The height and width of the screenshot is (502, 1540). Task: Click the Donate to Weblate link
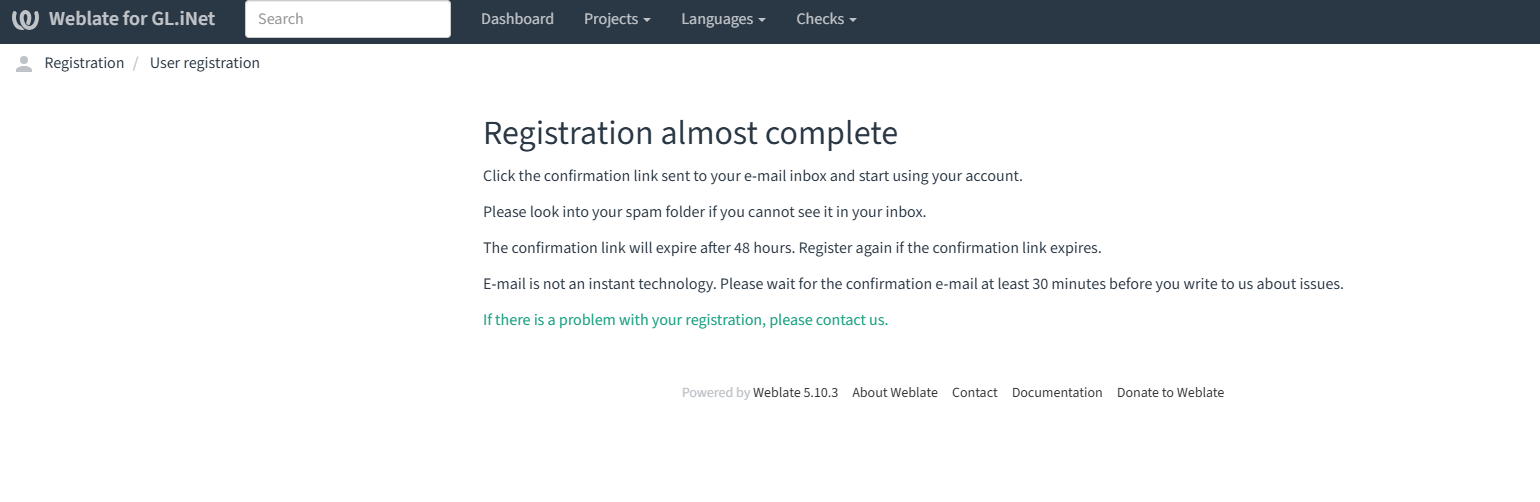(x=1170, y=393)
